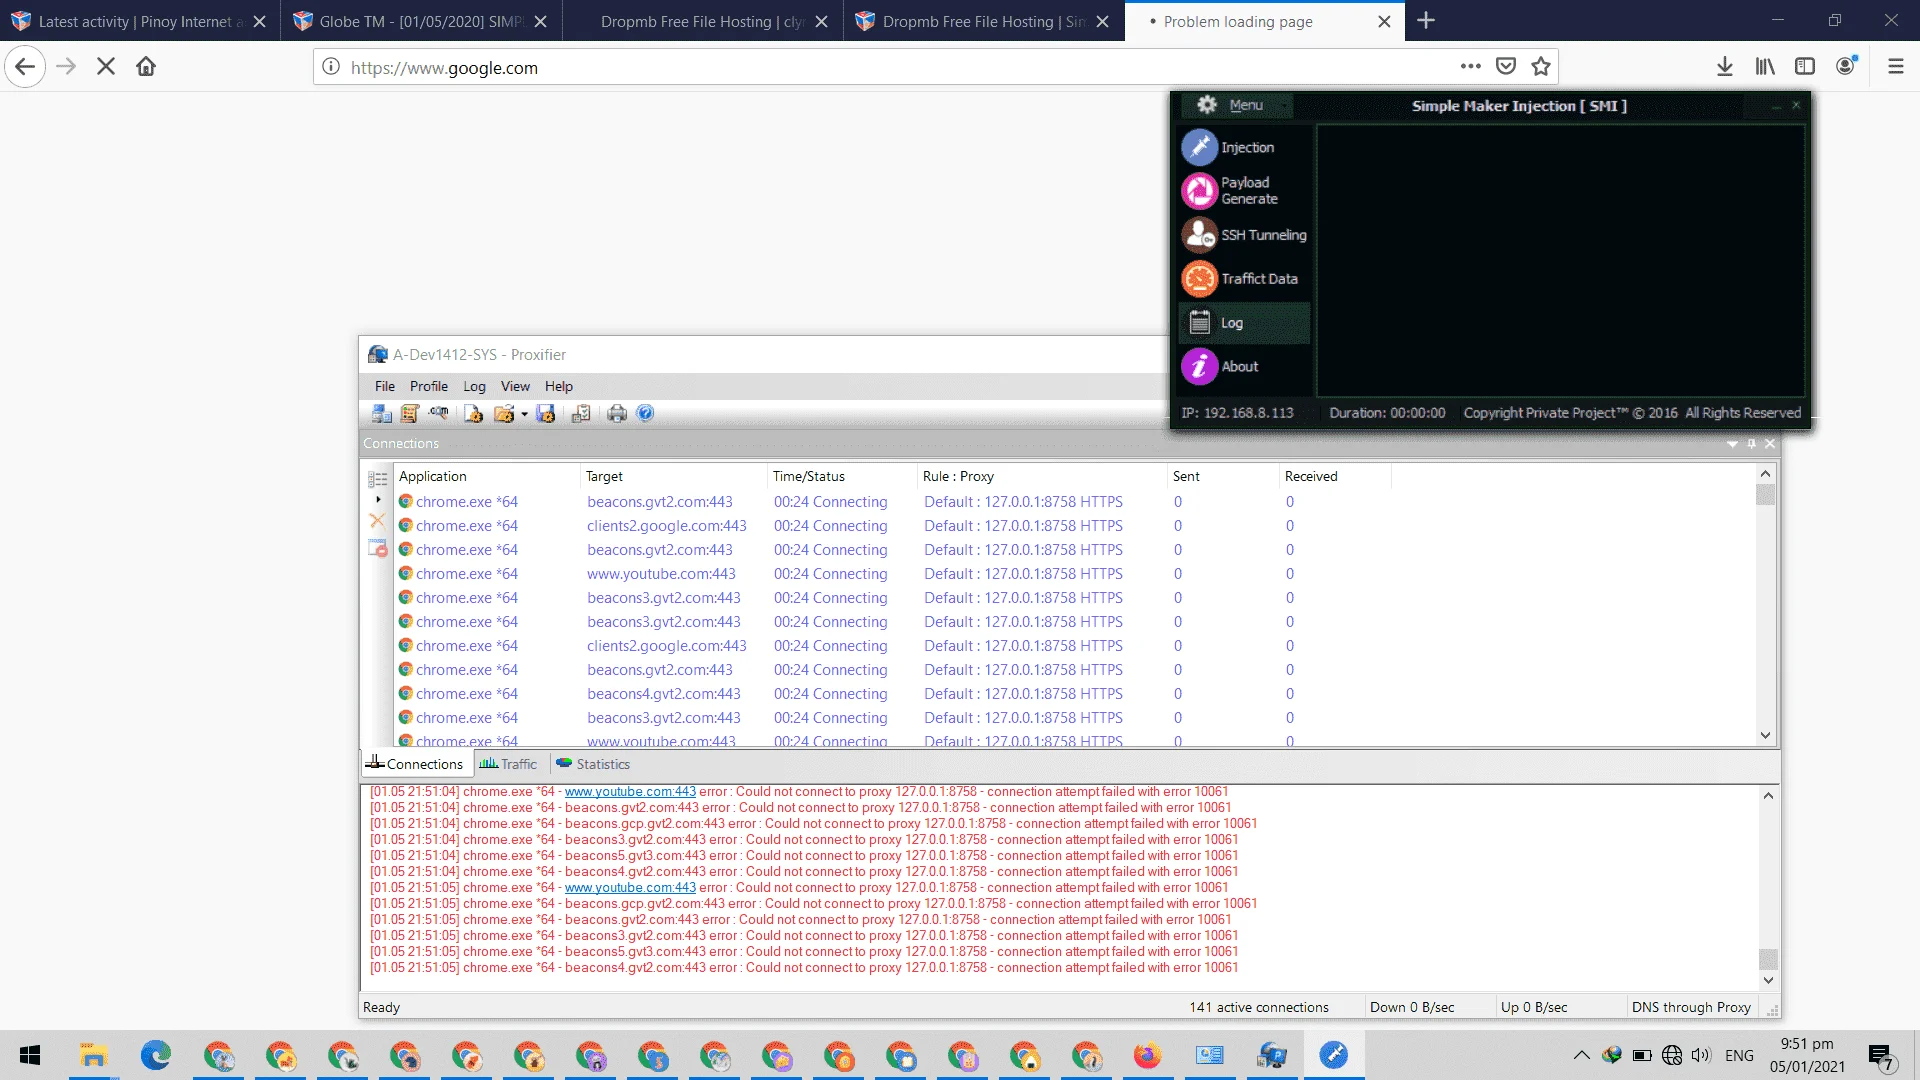Open Connections pane options dropdown arrow

[1732, 444]
